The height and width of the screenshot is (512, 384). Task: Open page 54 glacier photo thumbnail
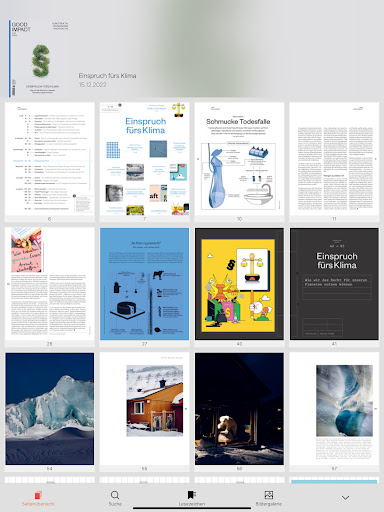[50, 409]
